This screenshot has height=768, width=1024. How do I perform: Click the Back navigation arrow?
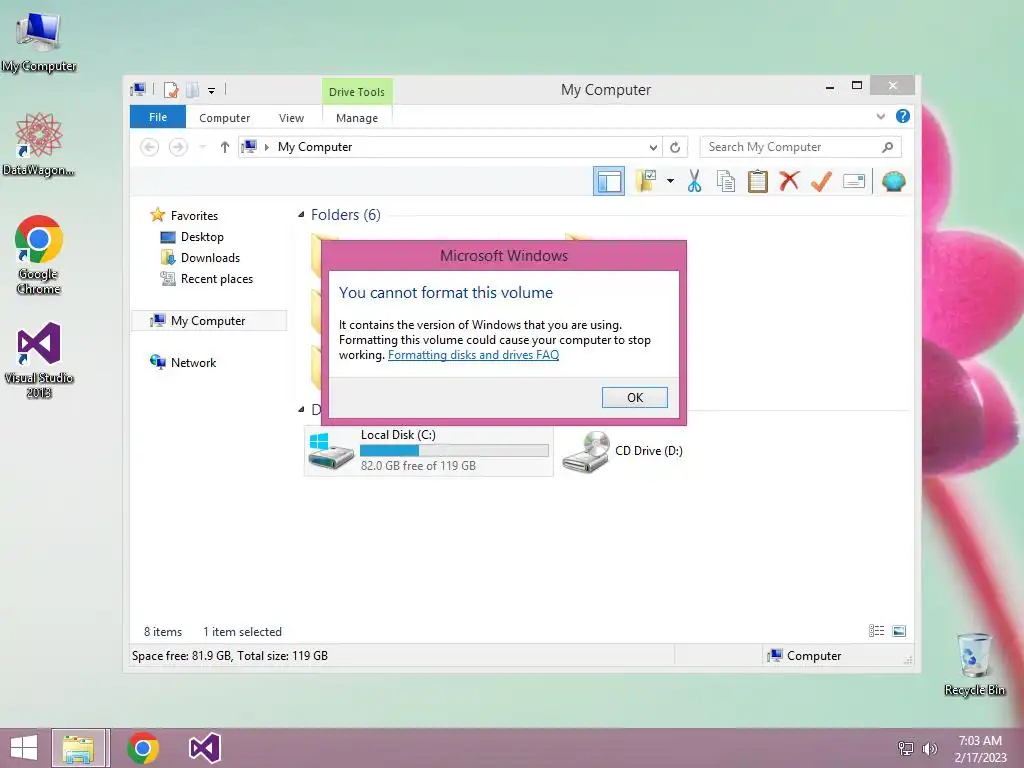[x=150, y=147]
